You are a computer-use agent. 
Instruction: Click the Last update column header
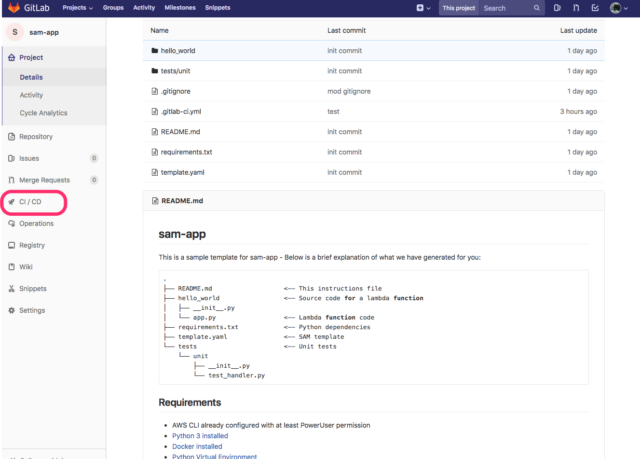click(x=578, y=31)
